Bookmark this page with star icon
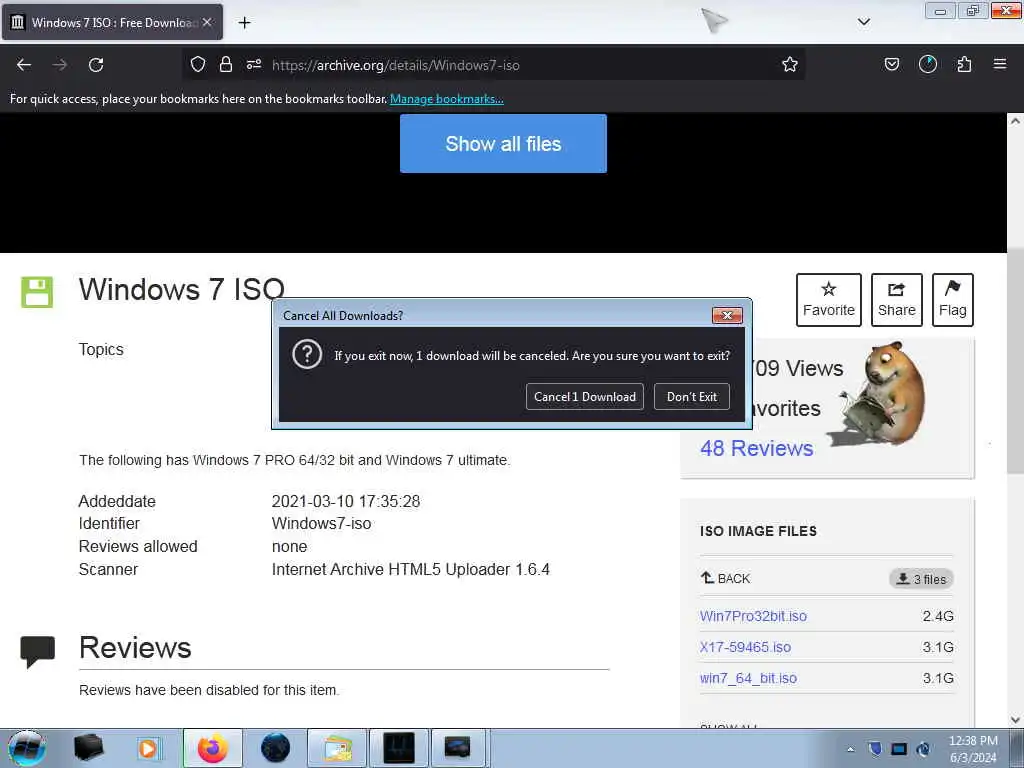Image resolution: width=1024 pixels, height=768 pixels. pyautogui.click(x=790, y=64)
